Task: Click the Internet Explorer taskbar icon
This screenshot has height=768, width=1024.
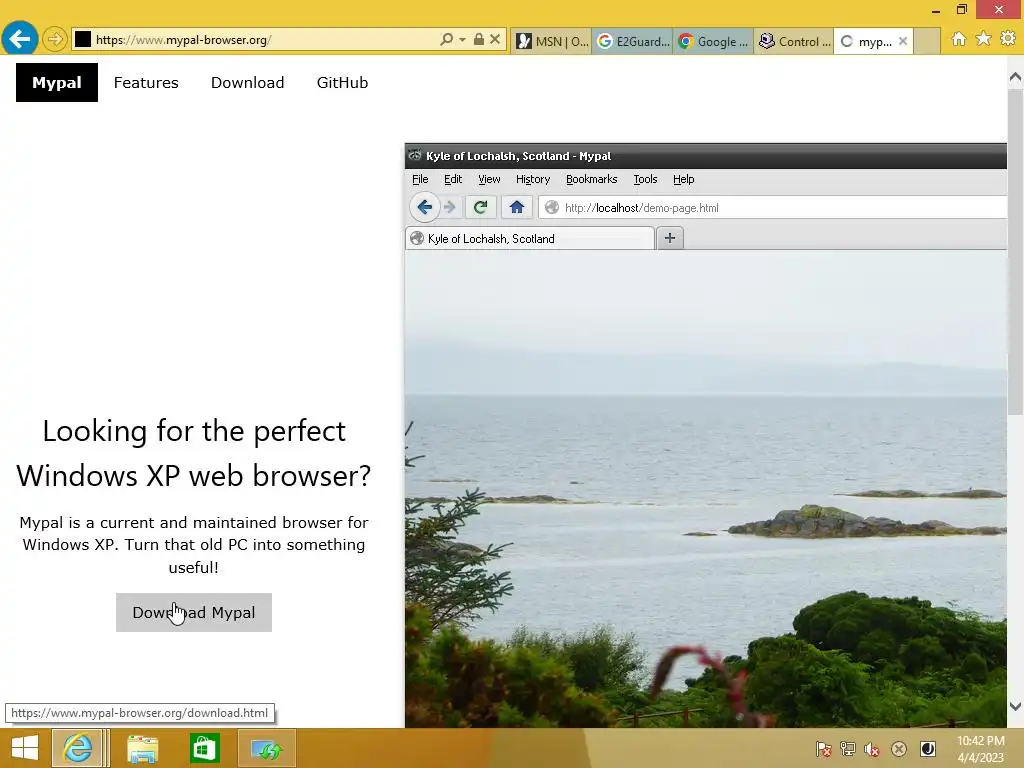Action: tap(78, 748)
